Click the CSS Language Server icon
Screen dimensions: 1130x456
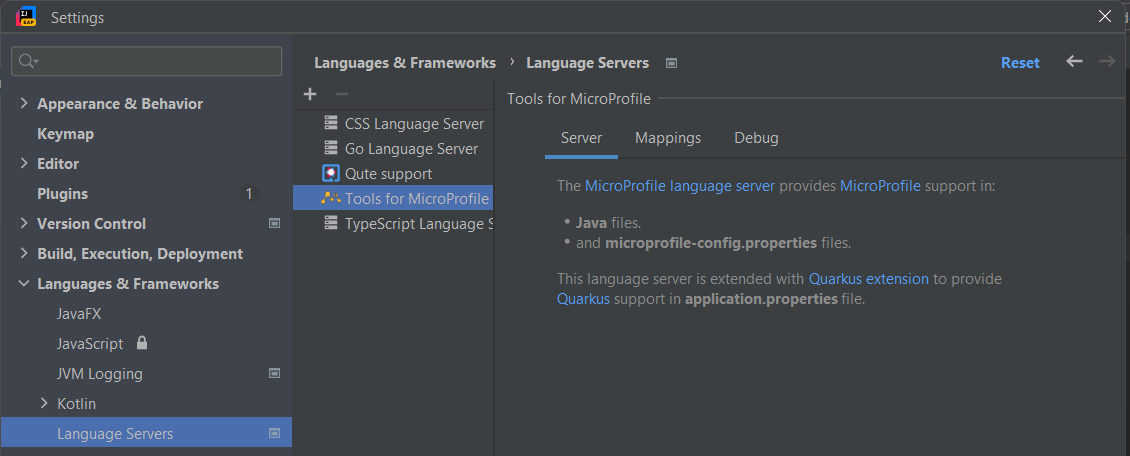point(331,124)
